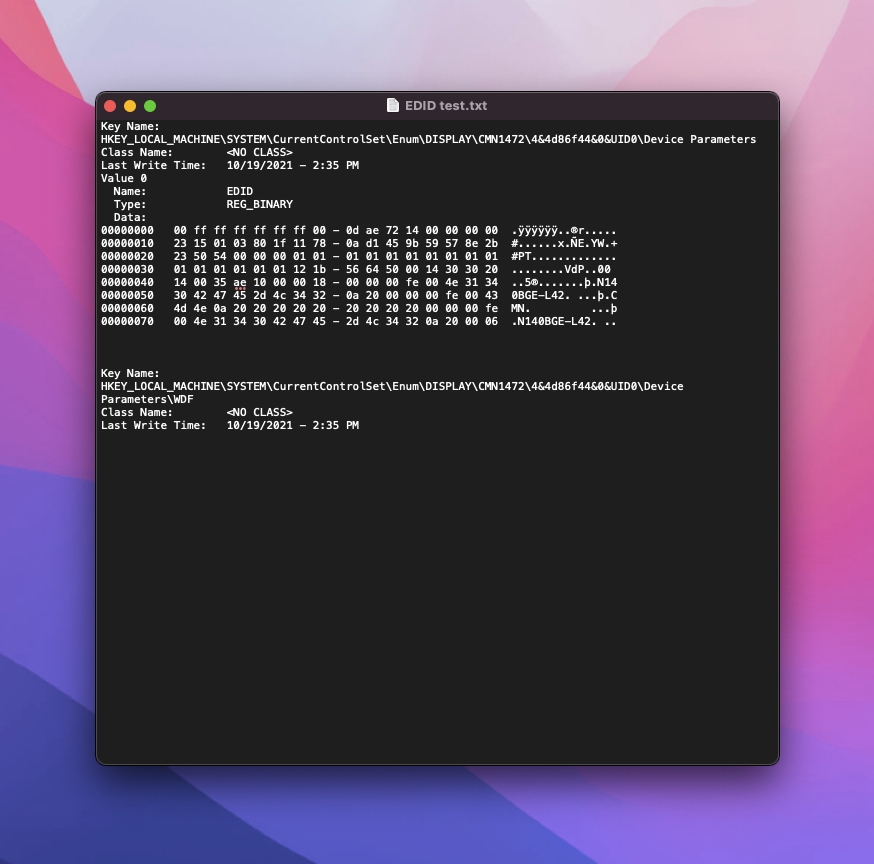Click the 'Parameters\WDF' line
This screenshot has height=864, width=874.
147,400
